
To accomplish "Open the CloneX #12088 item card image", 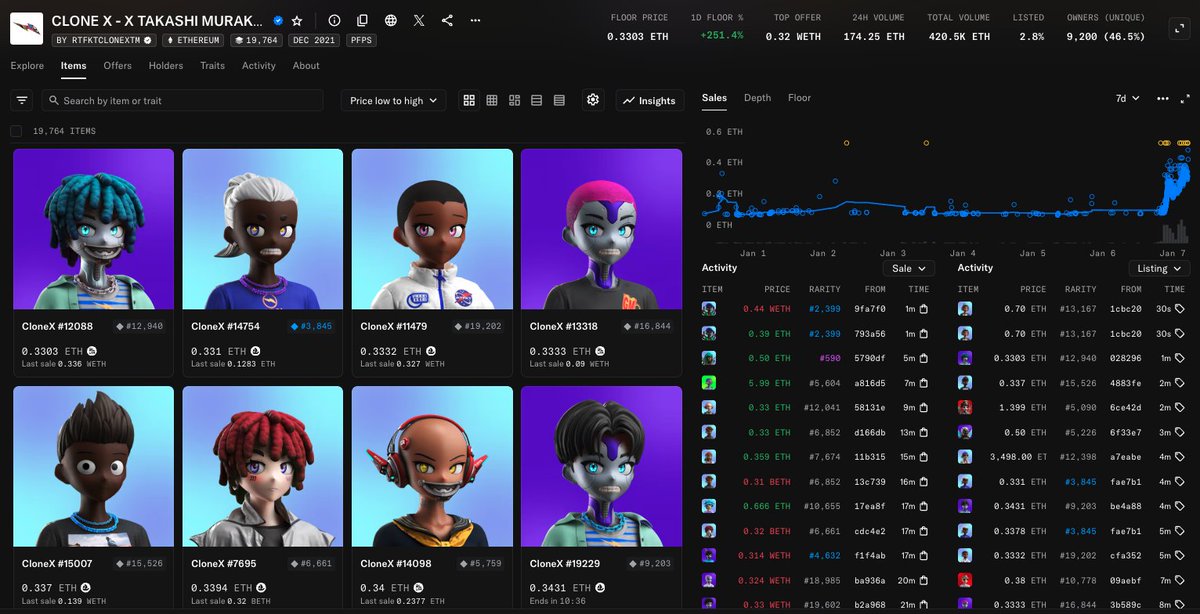I will (93, 229).
